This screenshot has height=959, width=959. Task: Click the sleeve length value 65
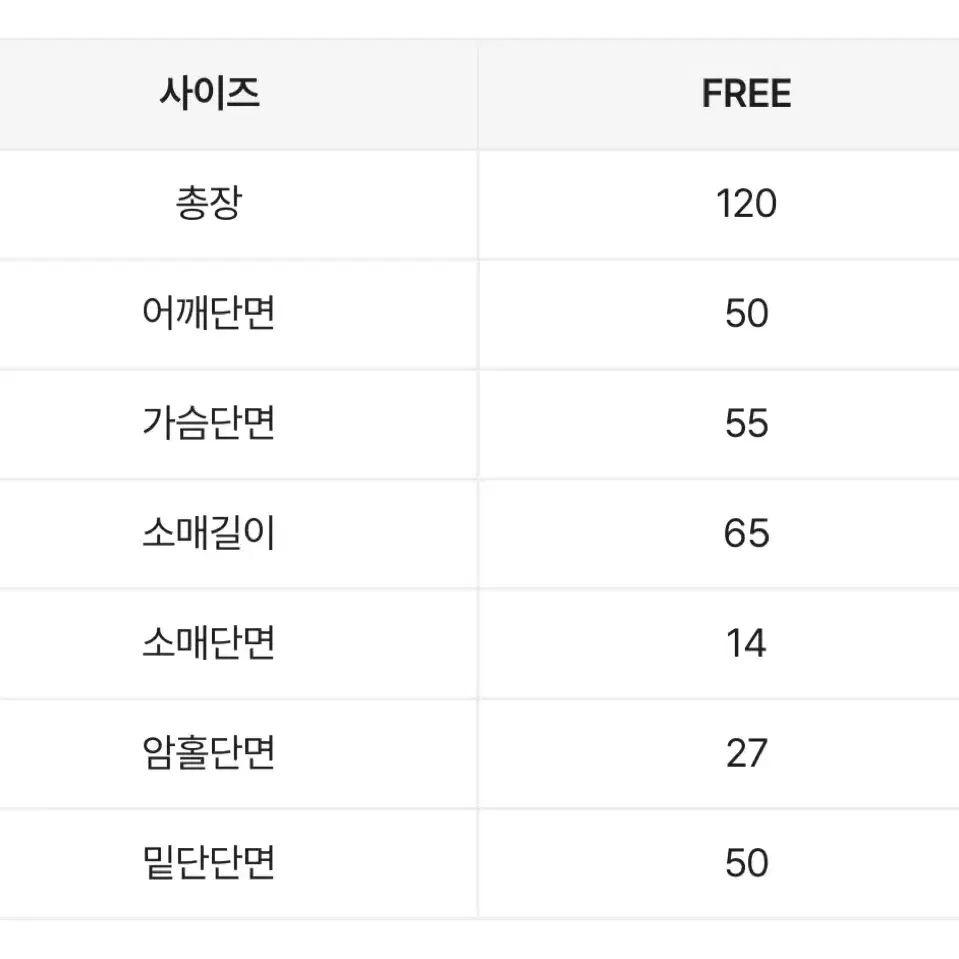click(x=746, y=533)
